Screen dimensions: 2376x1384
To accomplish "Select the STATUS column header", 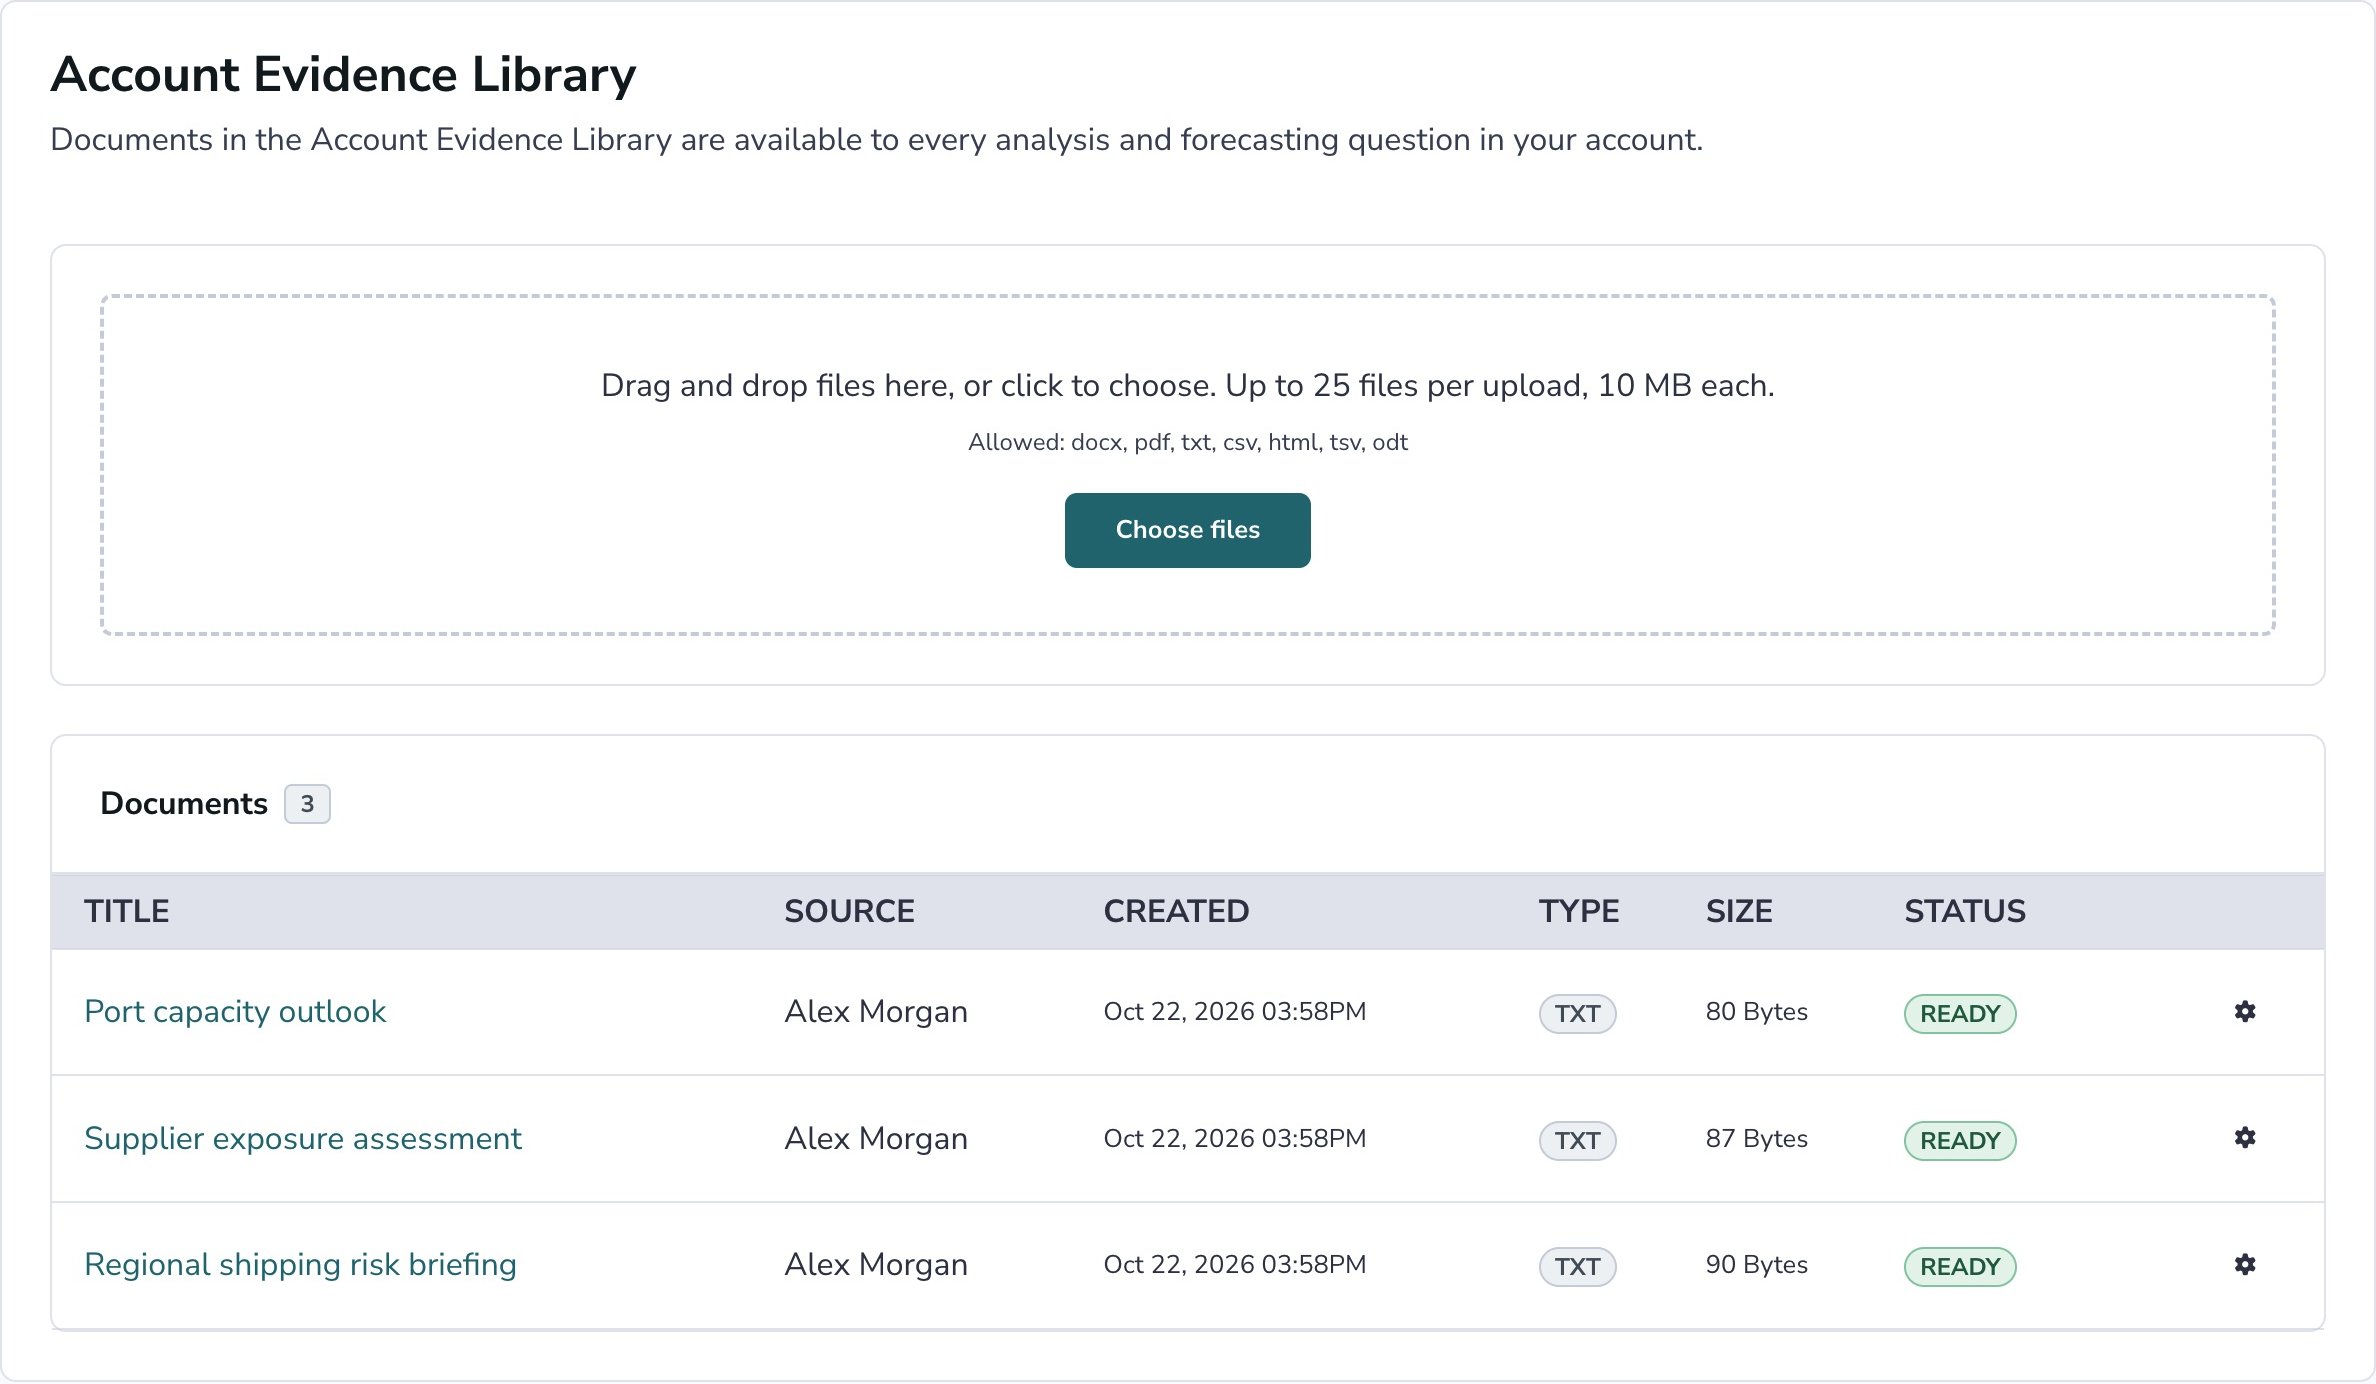I will coord(1965,911).
